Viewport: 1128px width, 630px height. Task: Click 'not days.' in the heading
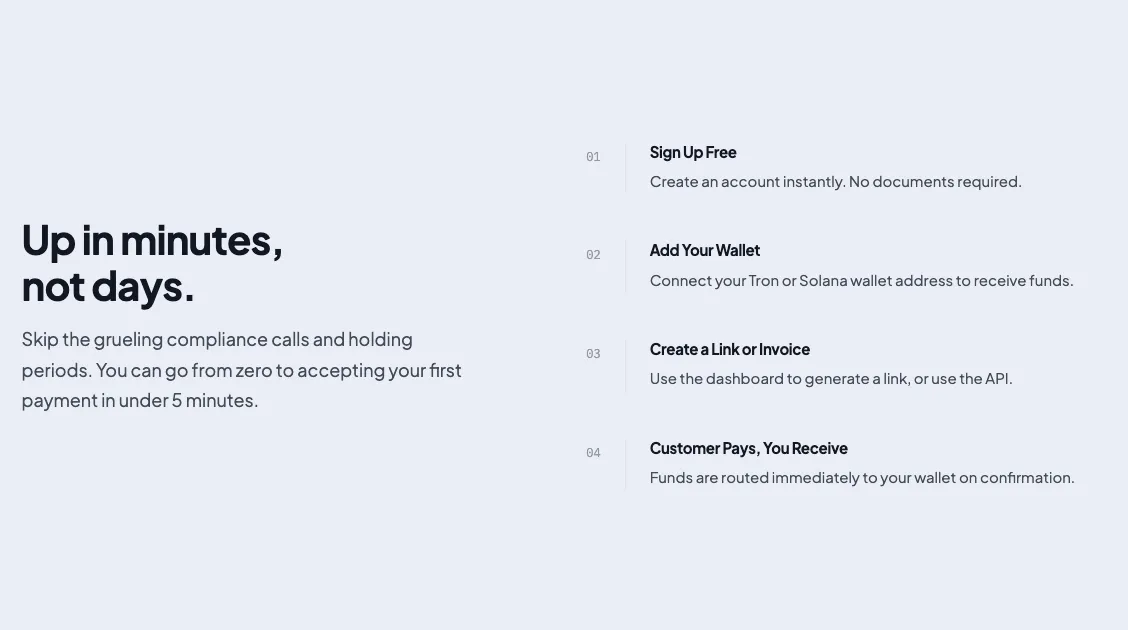pyautogui.click(x=108, y=288)
